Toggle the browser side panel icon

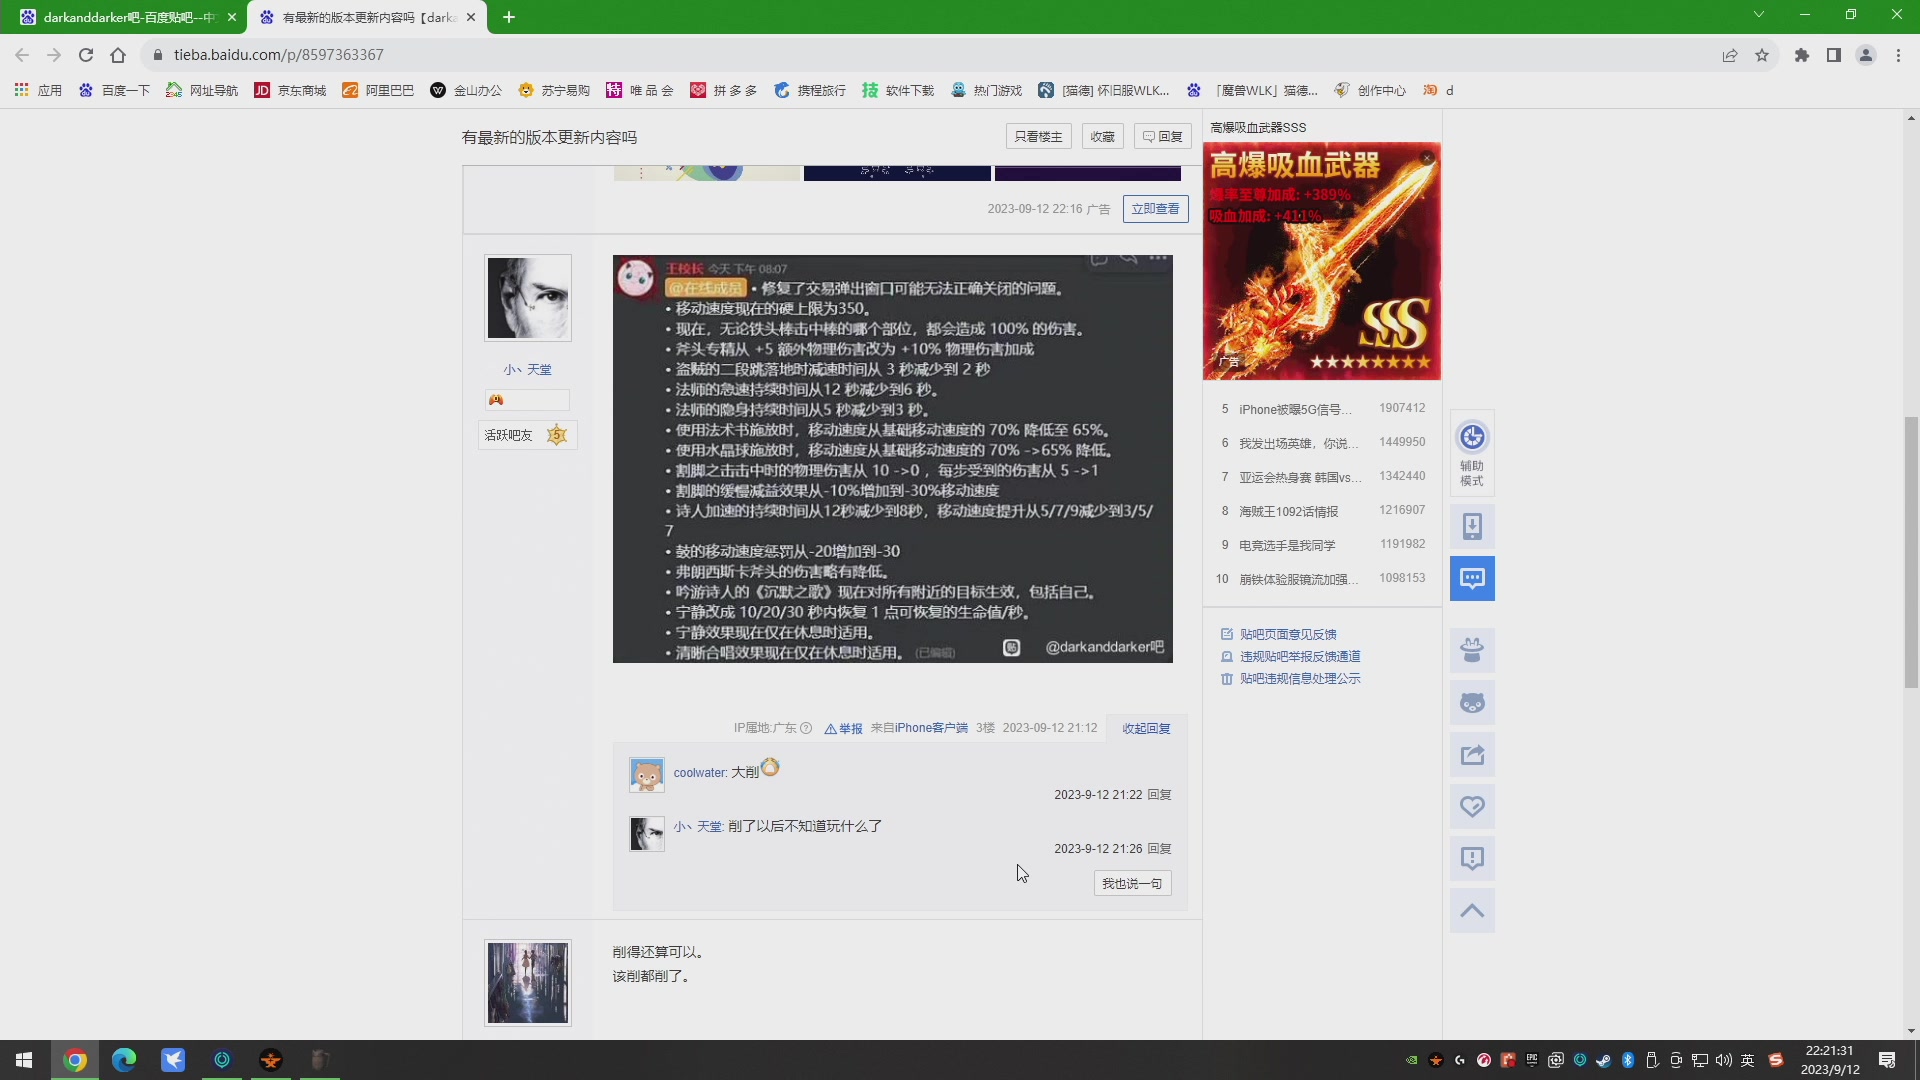pos(1834,55)
